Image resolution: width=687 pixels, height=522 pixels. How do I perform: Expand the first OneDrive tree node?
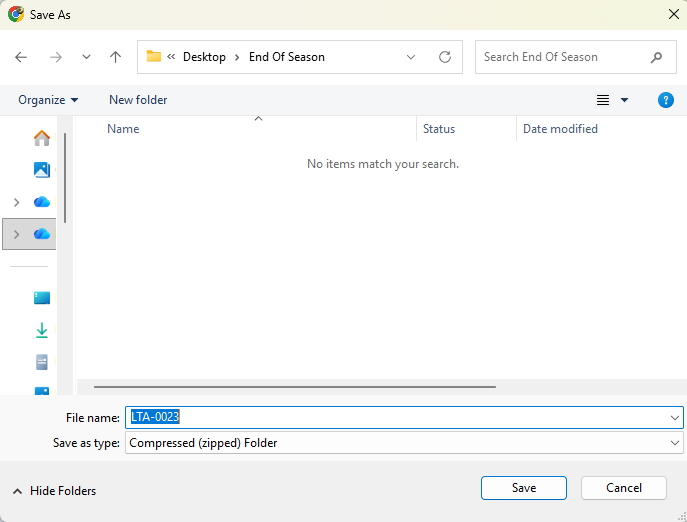[16, 202]
